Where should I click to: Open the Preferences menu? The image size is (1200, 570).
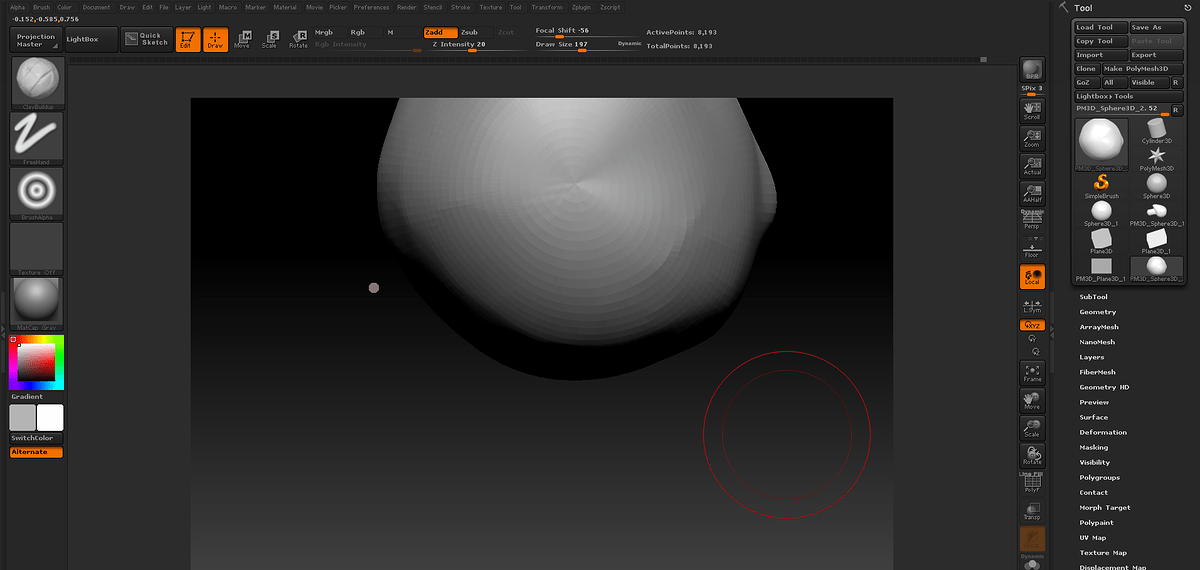[x=371, y=7]
